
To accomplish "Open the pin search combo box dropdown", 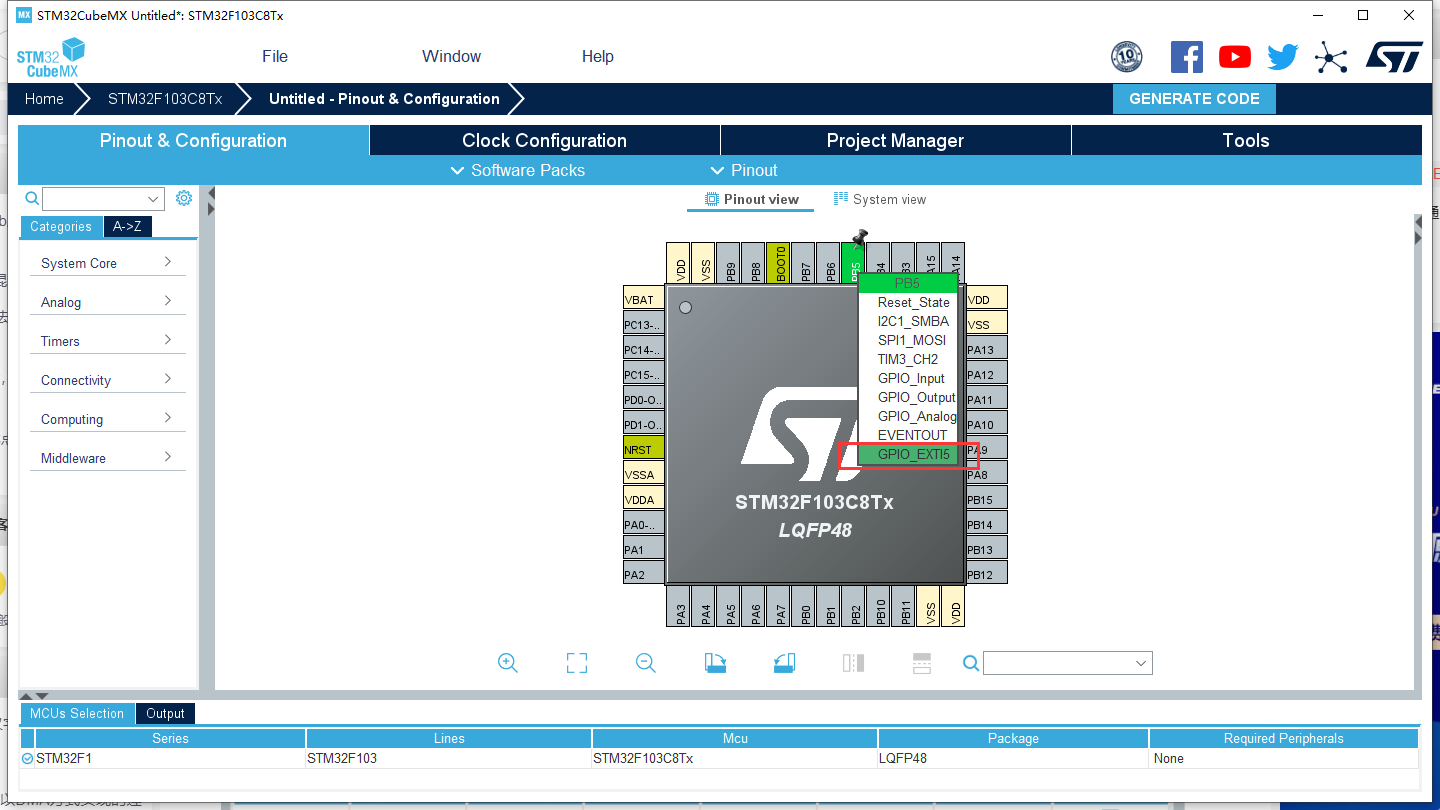I will (1141, 663).
